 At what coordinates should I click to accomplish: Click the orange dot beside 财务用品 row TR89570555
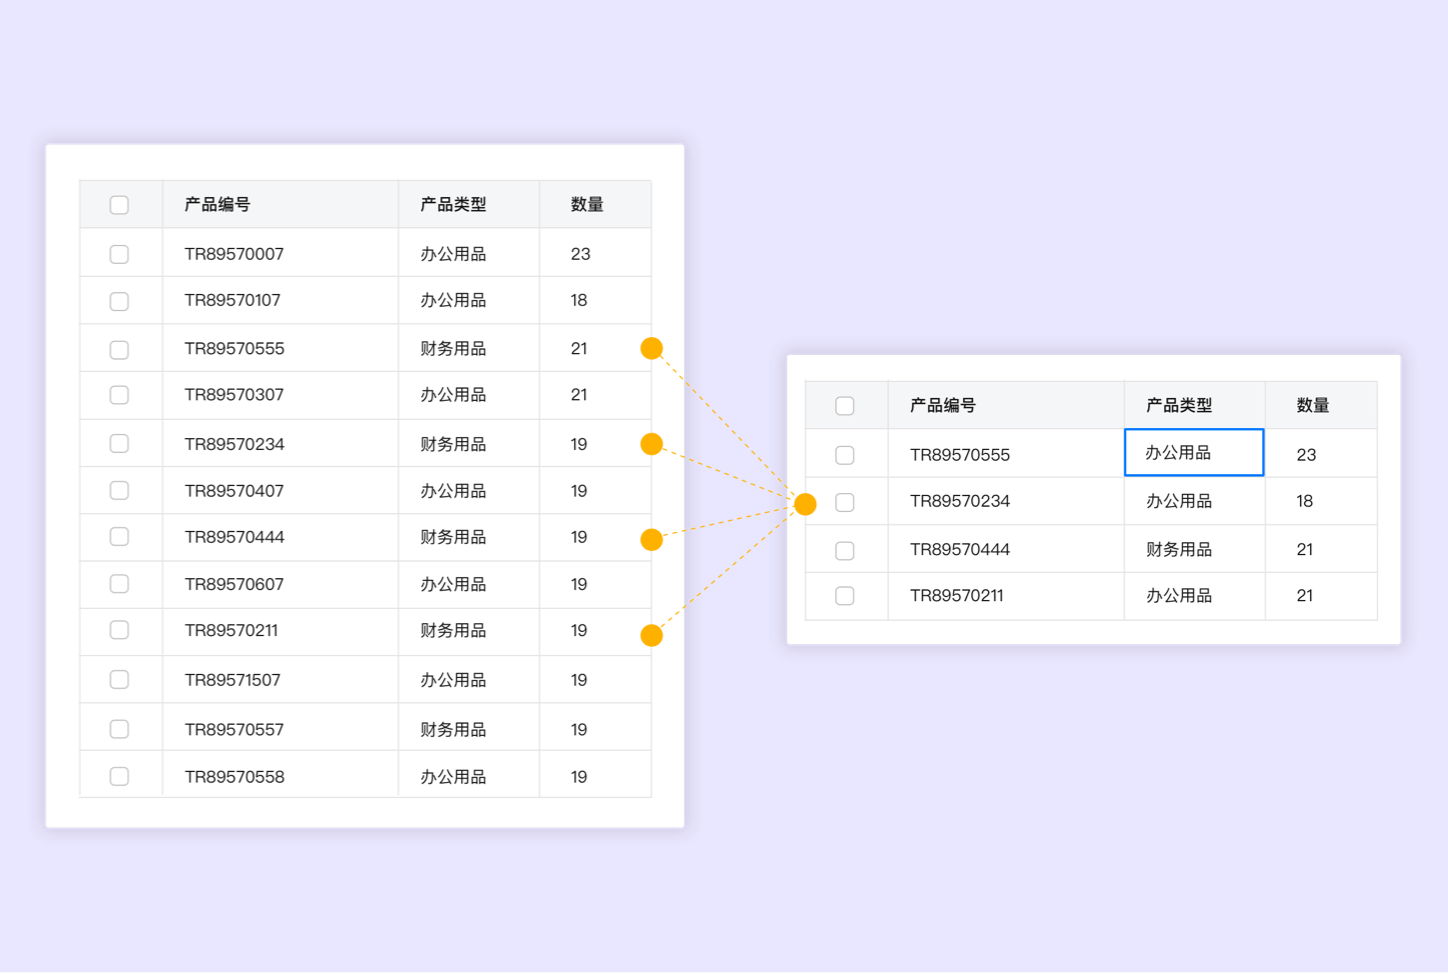[x=651, y=348]
